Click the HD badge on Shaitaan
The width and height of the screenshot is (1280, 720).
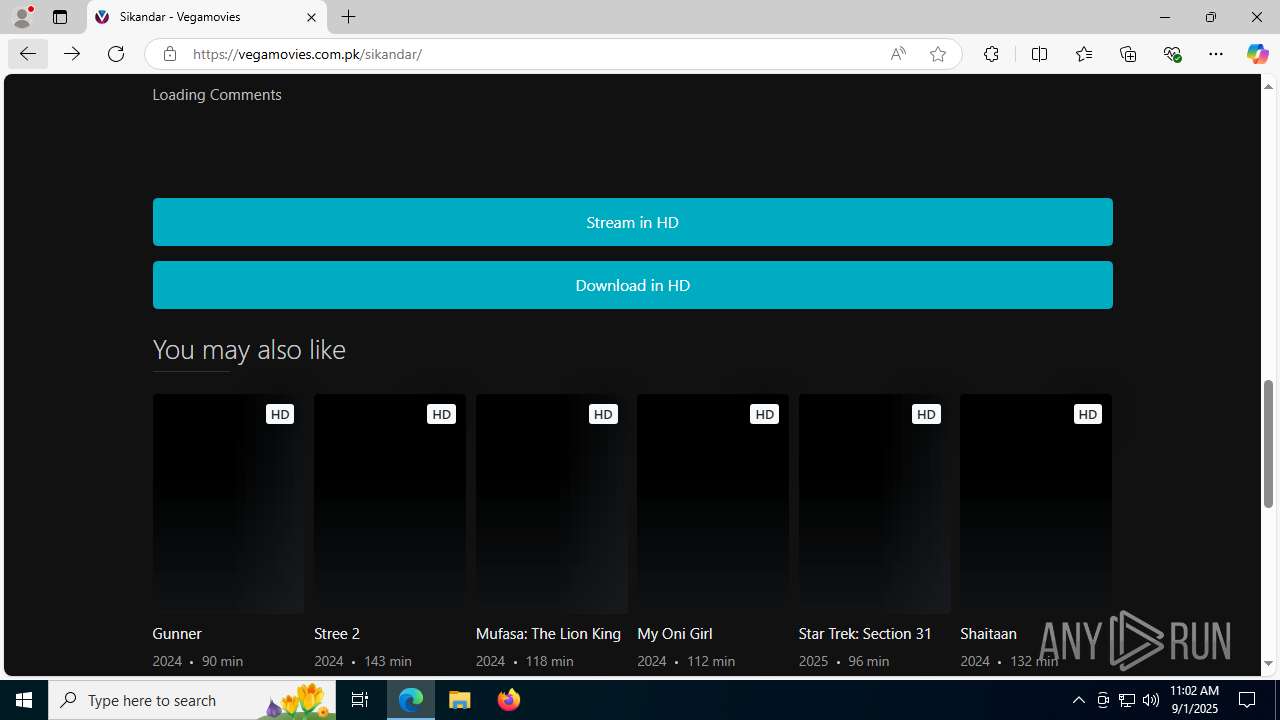(1087, 414)
